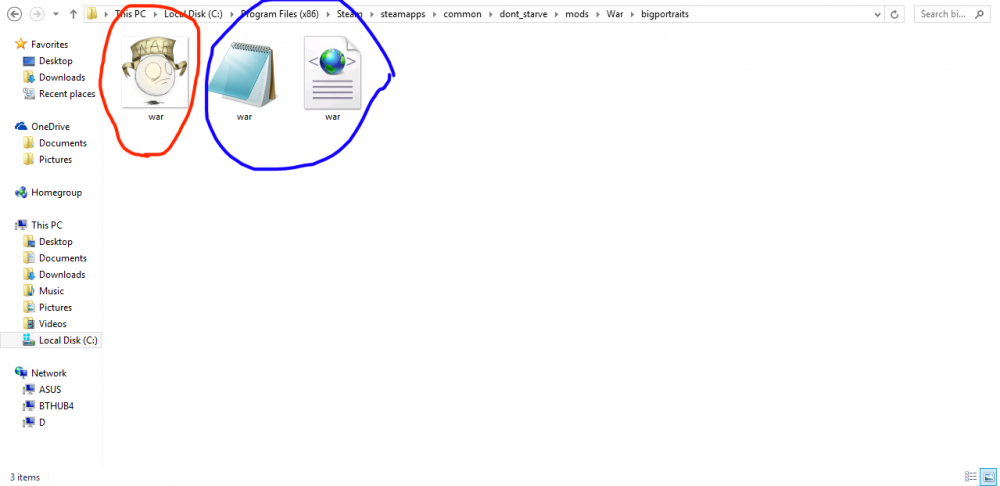Click the '3 items' status bar text
Screen dimensions: 1000x486
pos(25,477)
